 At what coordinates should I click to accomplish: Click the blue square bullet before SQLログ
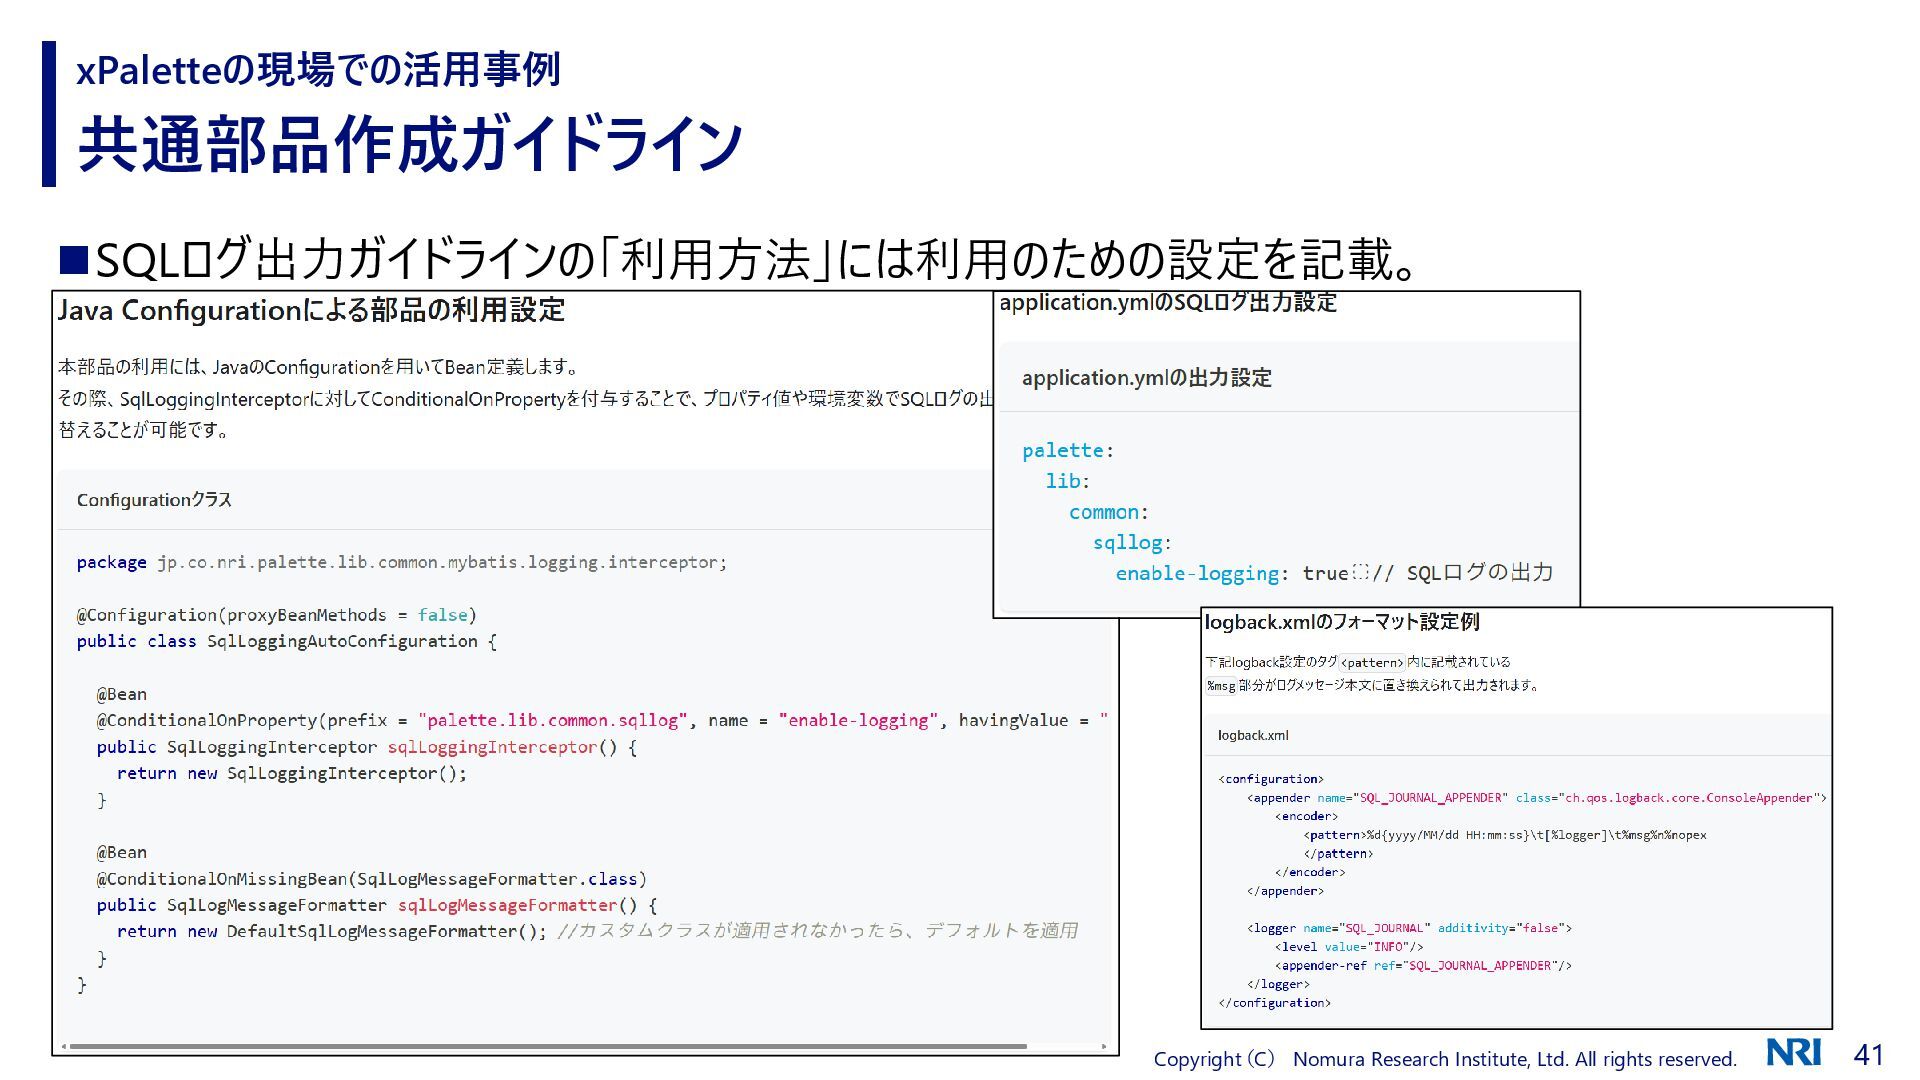pyautogui.click(x=74, y=260)
